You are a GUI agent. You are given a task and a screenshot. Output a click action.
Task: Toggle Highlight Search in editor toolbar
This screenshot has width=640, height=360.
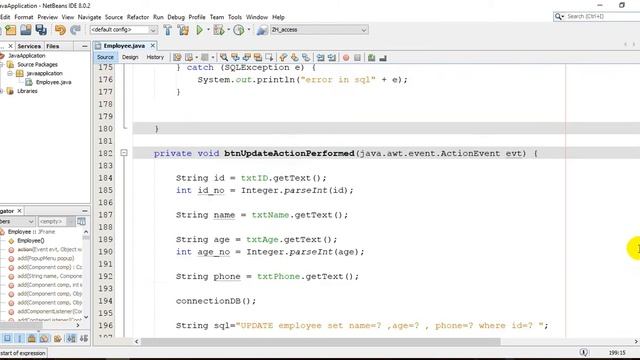258,58
